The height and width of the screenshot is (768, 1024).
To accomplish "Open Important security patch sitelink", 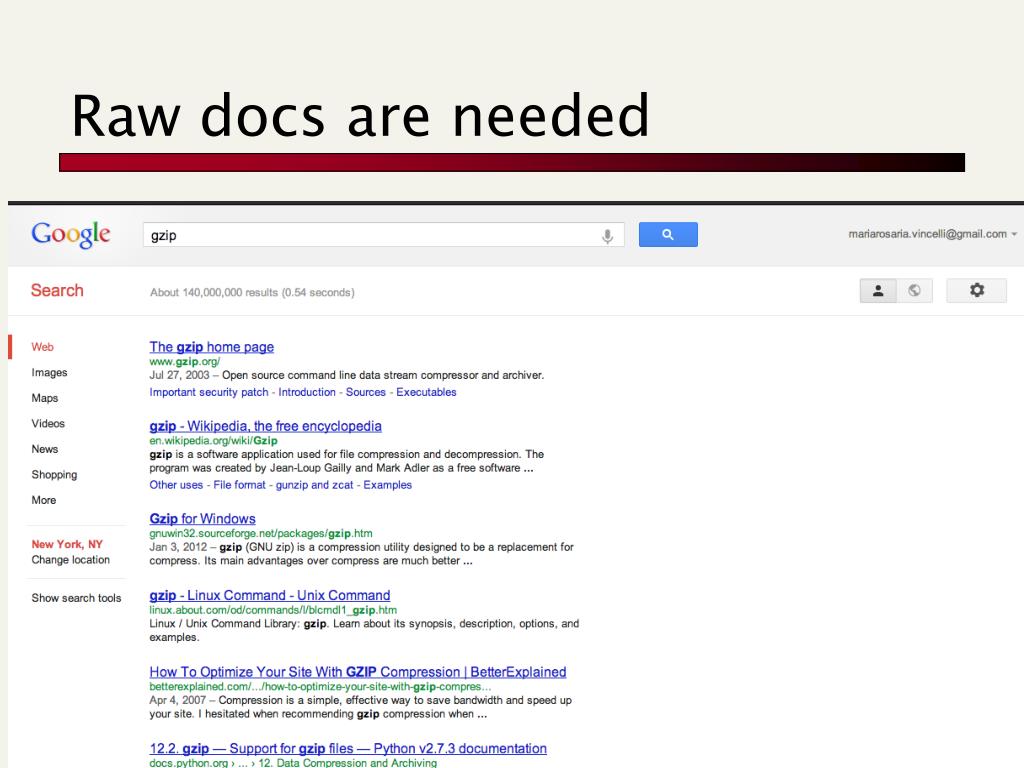I will point(209,392).
